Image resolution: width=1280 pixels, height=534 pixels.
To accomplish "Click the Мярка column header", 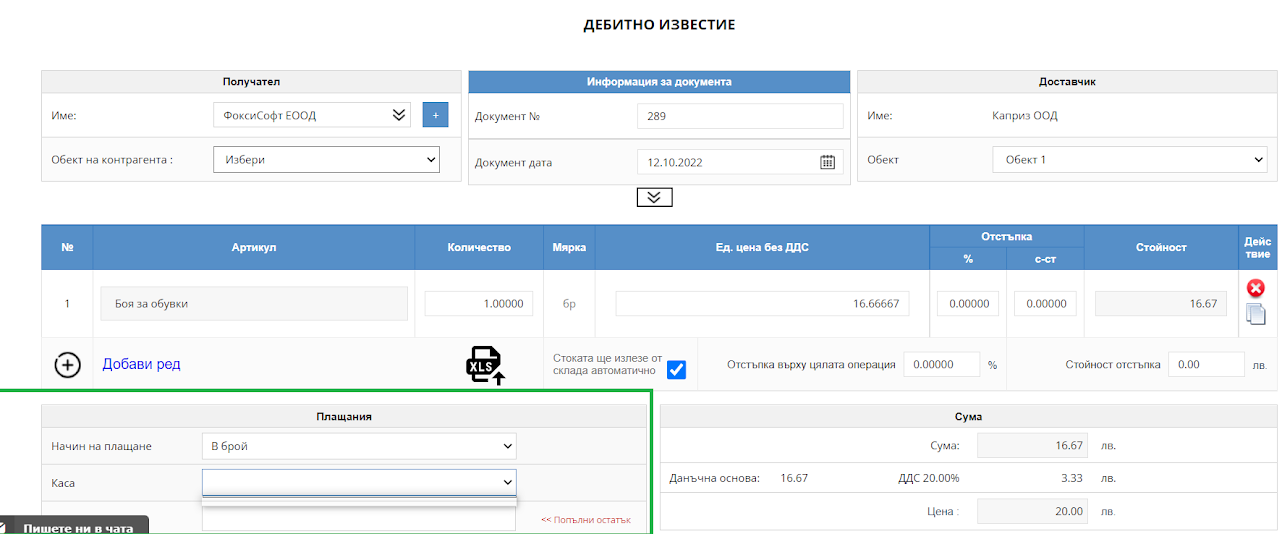I will pos(569,248).
